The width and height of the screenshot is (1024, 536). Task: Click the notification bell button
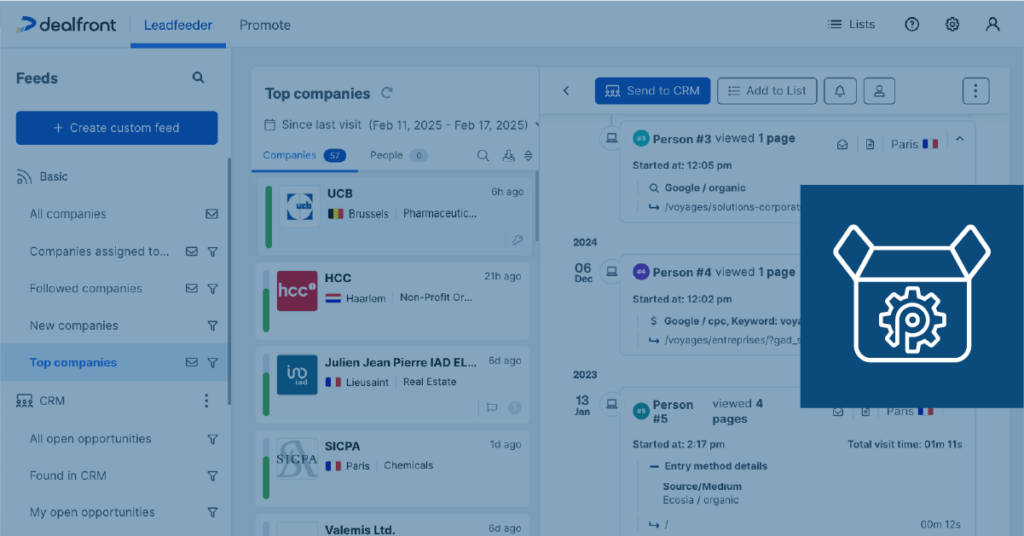(840, 91)
